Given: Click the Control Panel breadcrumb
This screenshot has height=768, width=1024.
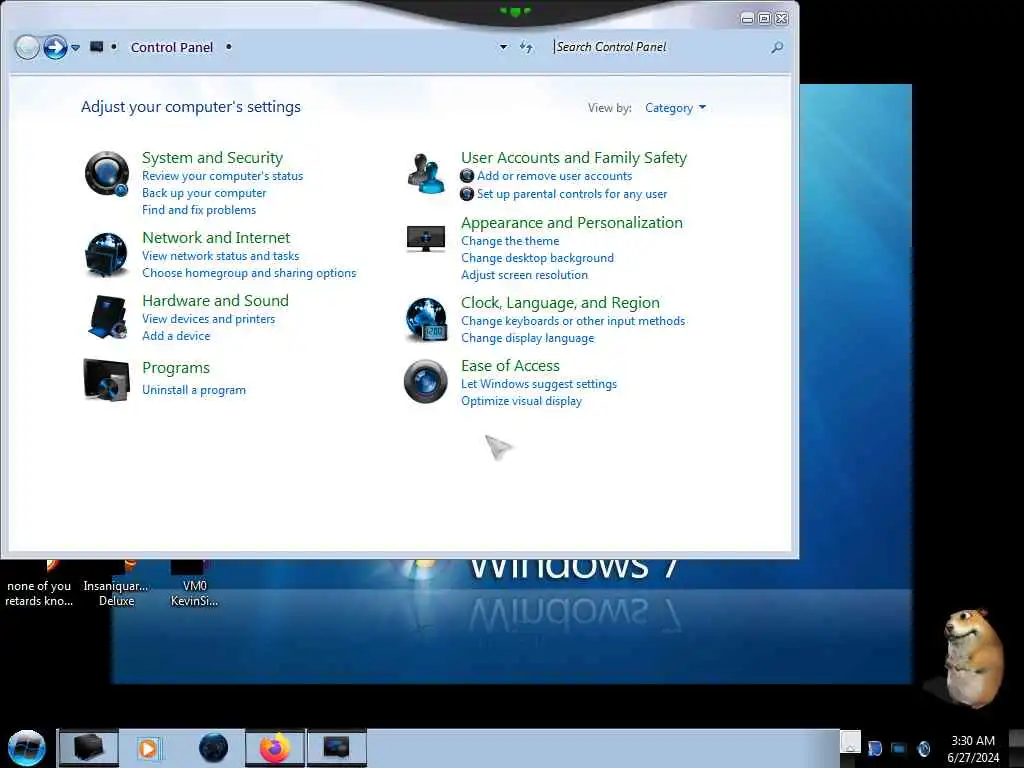Looking at the screenshot, I should tap(172, 47).
